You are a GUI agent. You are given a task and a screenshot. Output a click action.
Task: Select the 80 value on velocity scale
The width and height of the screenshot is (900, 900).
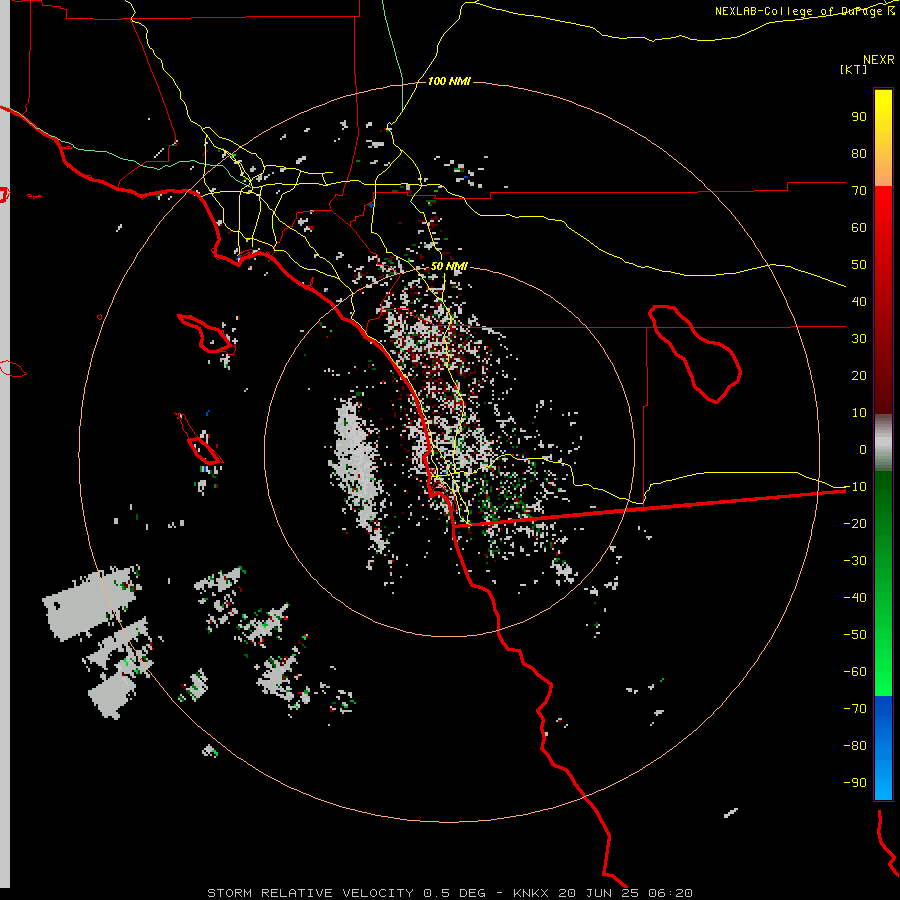click(859, 154)
